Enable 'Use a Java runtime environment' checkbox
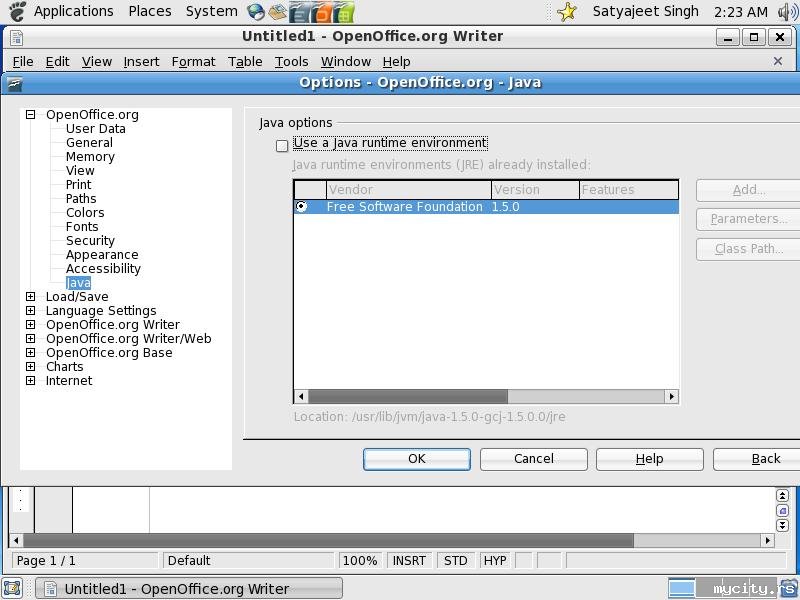800x600 pixels. [282, 146]
